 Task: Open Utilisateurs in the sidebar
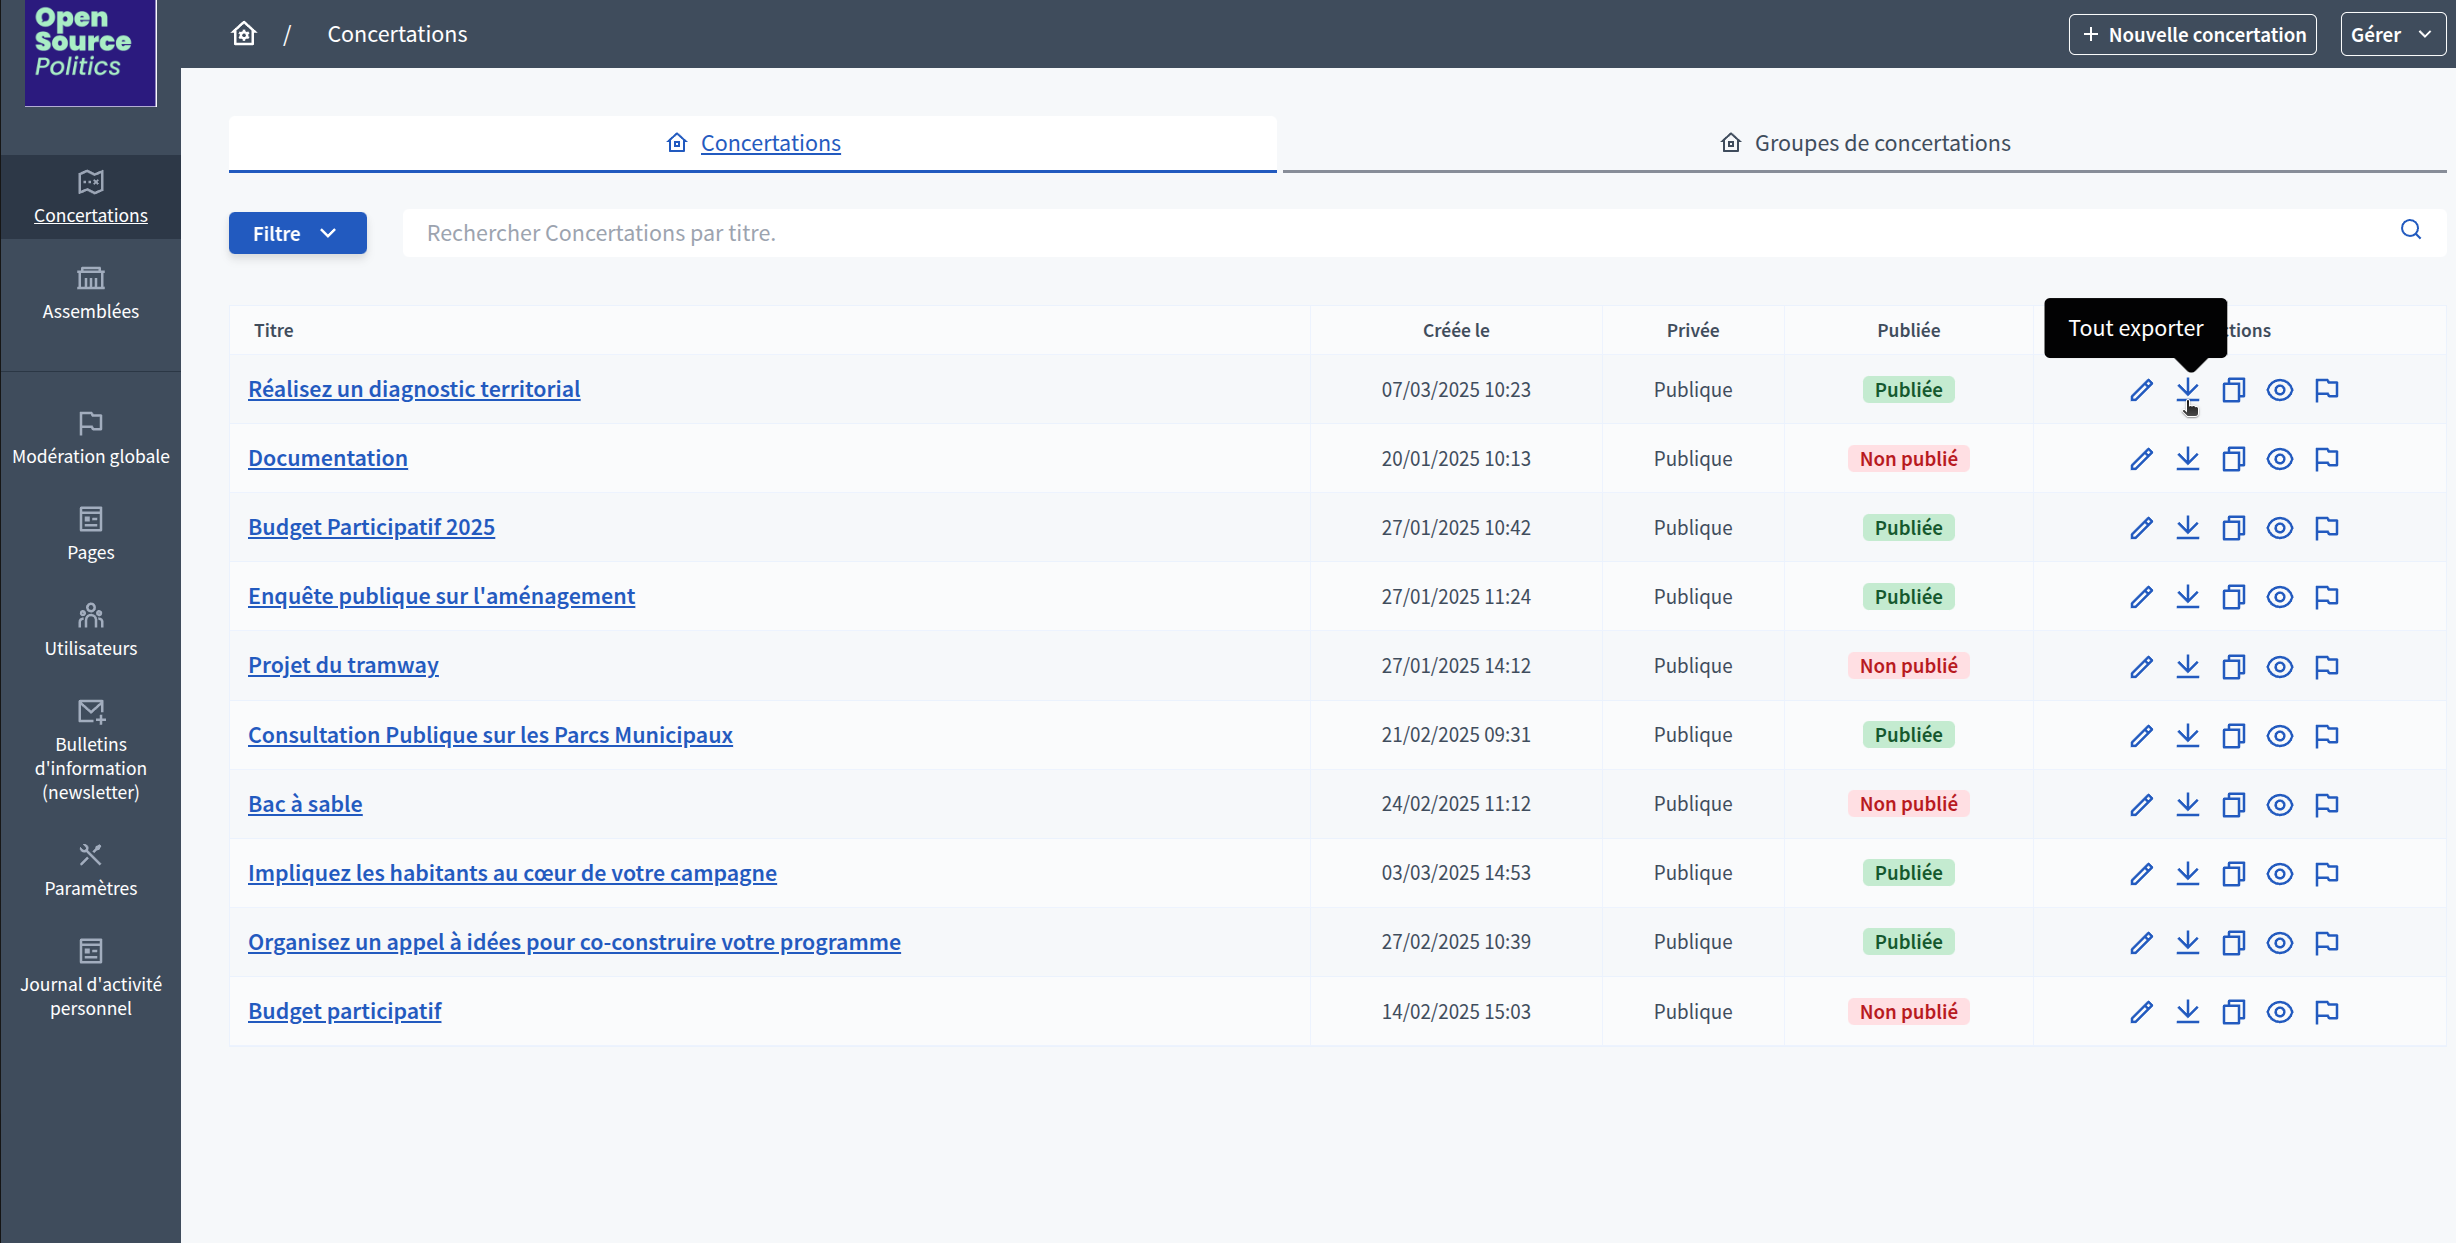pos(90,630)
